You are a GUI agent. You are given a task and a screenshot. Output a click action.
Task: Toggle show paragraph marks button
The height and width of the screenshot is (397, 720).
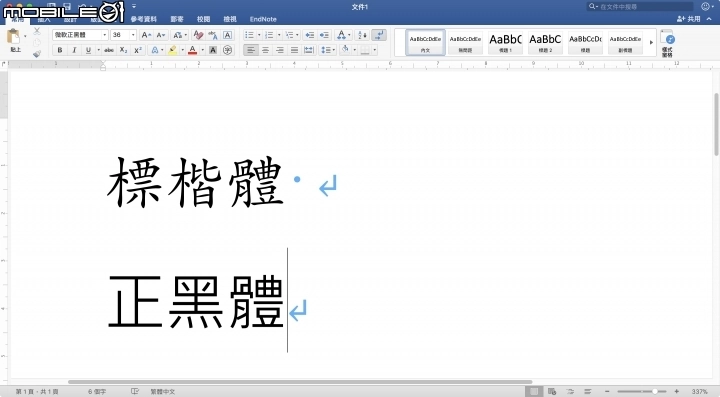[379, 35]
